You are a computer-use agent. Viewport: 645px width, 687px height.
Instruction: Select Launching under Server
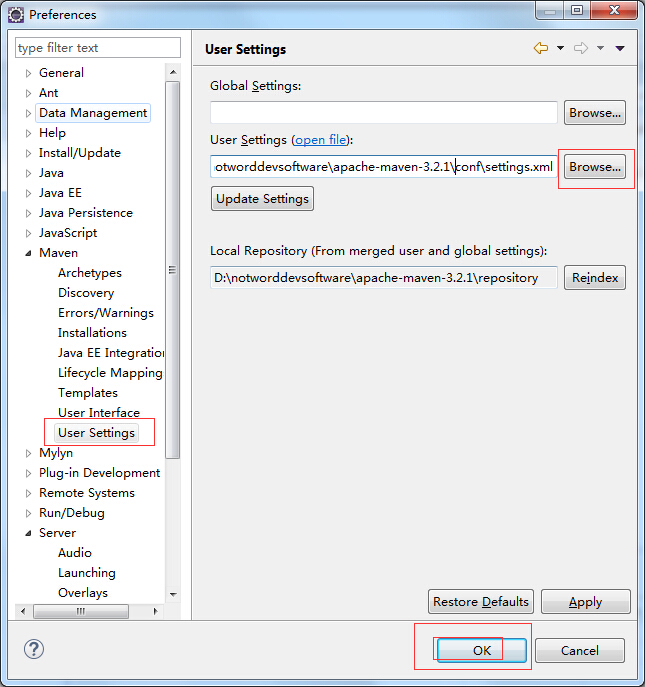click(87, 573)
